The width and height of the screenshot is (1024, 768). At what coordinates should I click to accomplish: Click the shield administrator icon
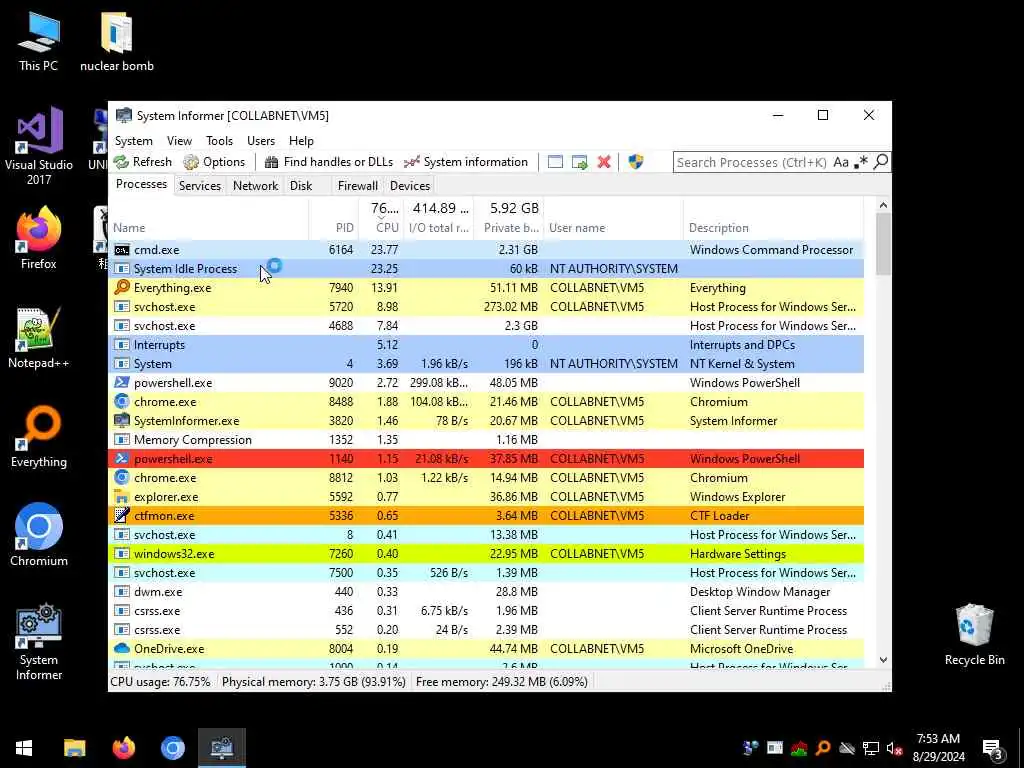[x=635, y=162]
